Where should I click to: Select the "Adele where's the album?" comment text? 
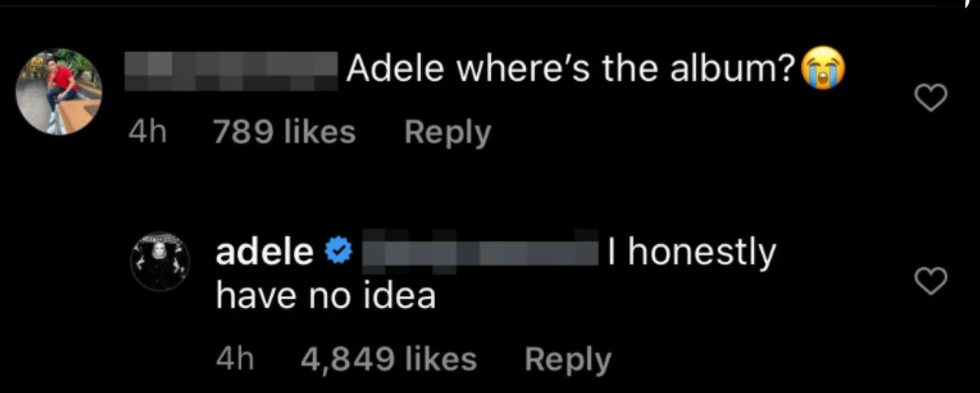coord(575,71)
